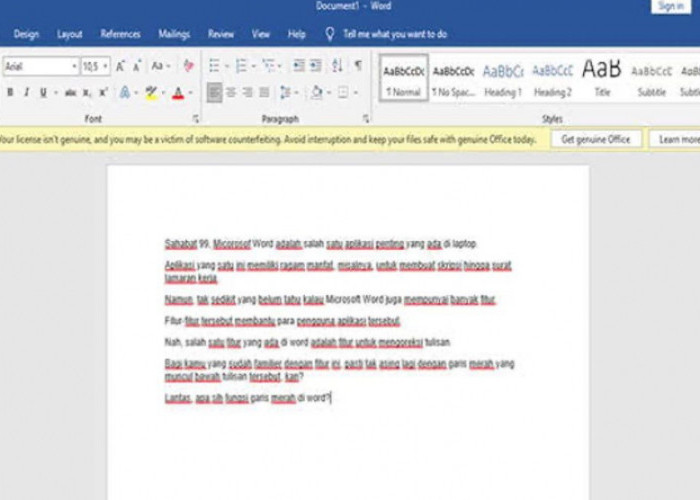Open the Layout tab

[x=70, y=34]
